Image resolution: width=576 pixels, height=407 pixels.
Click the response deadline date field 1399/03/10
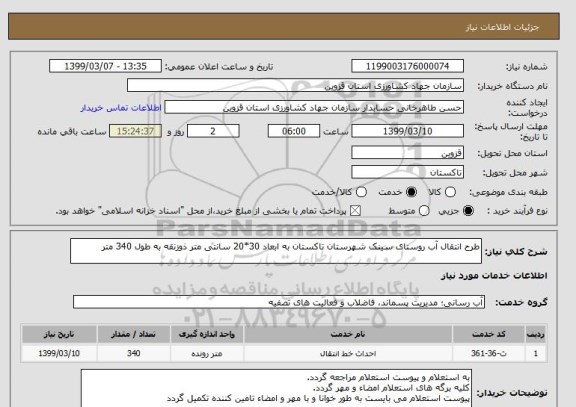click(x=407, y=131)
